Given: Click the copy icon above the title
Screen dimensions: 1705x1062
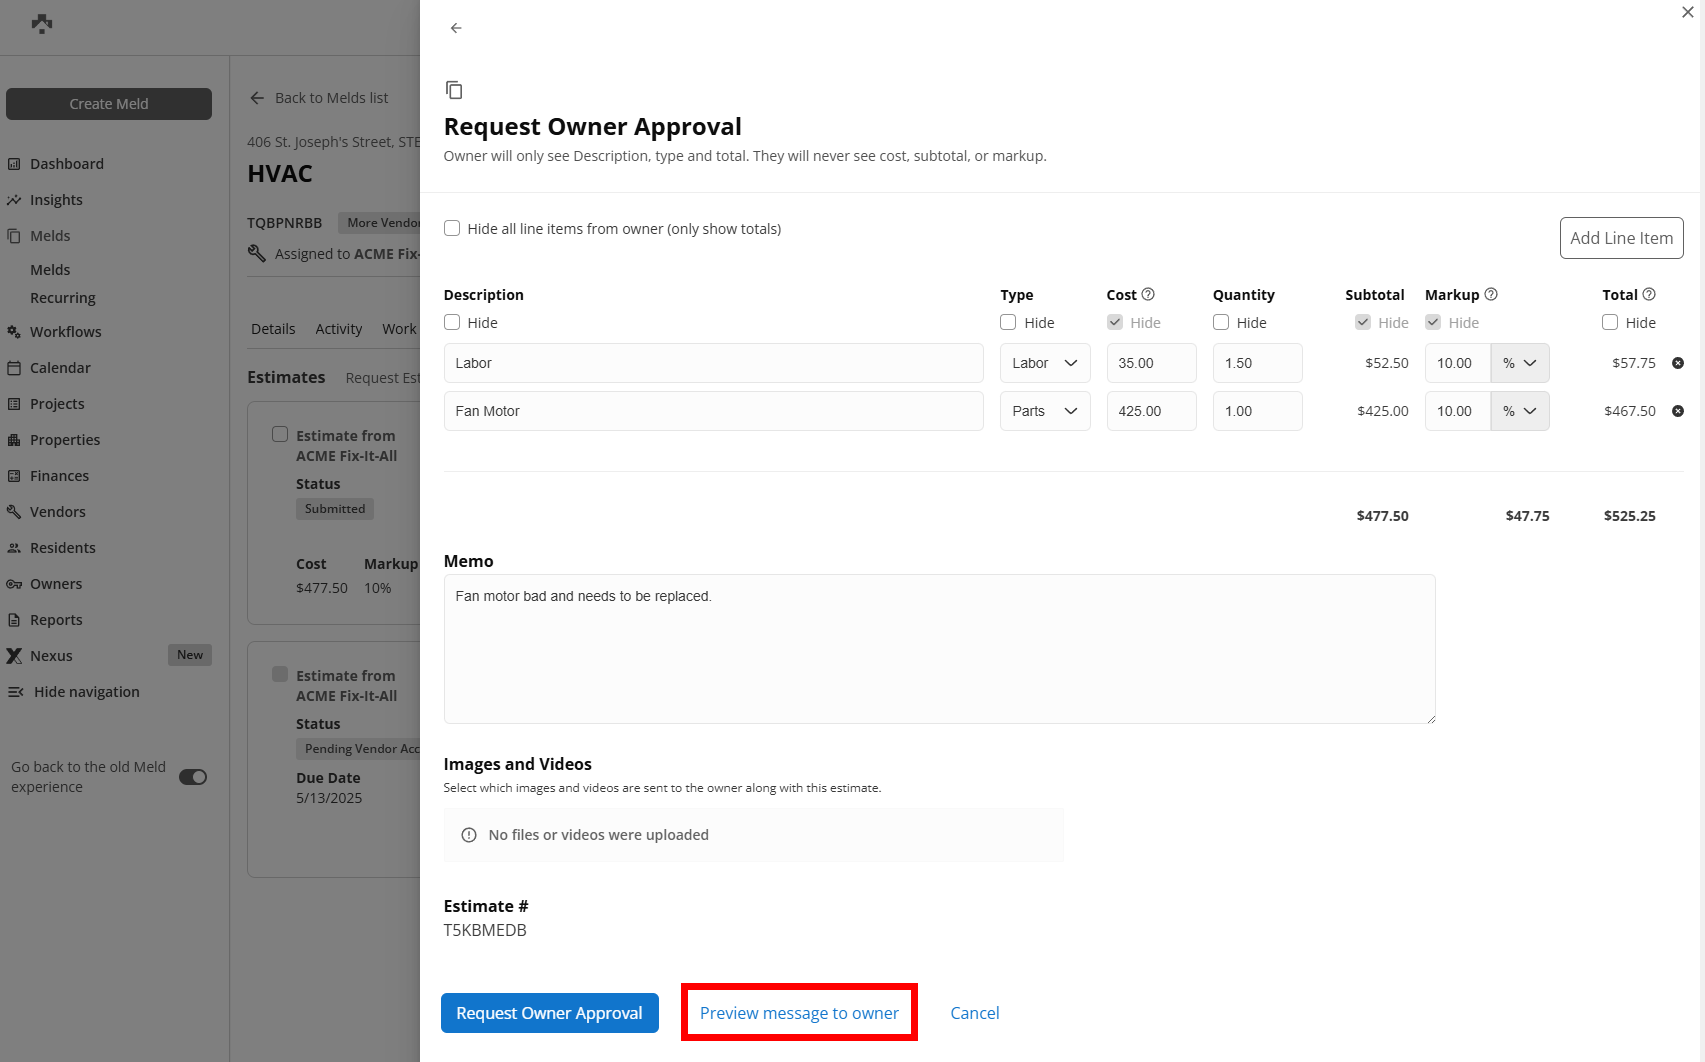Looking at the screenshot, I should [x=454, y=90].
